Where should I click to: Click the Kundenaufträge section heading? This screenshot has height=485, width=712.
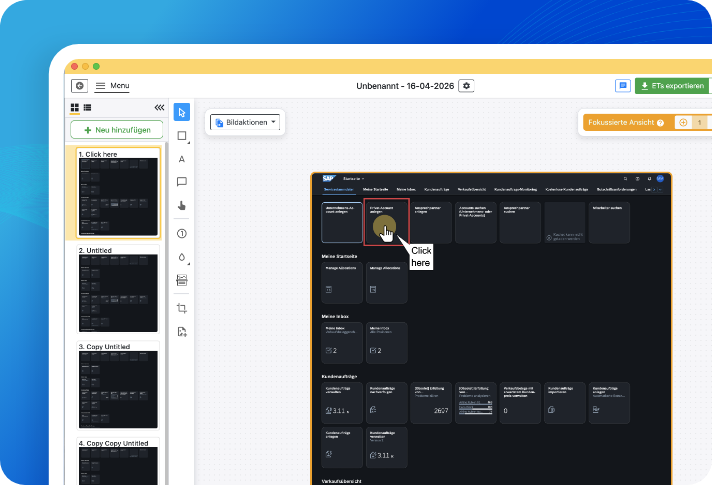tap(340, 376)
